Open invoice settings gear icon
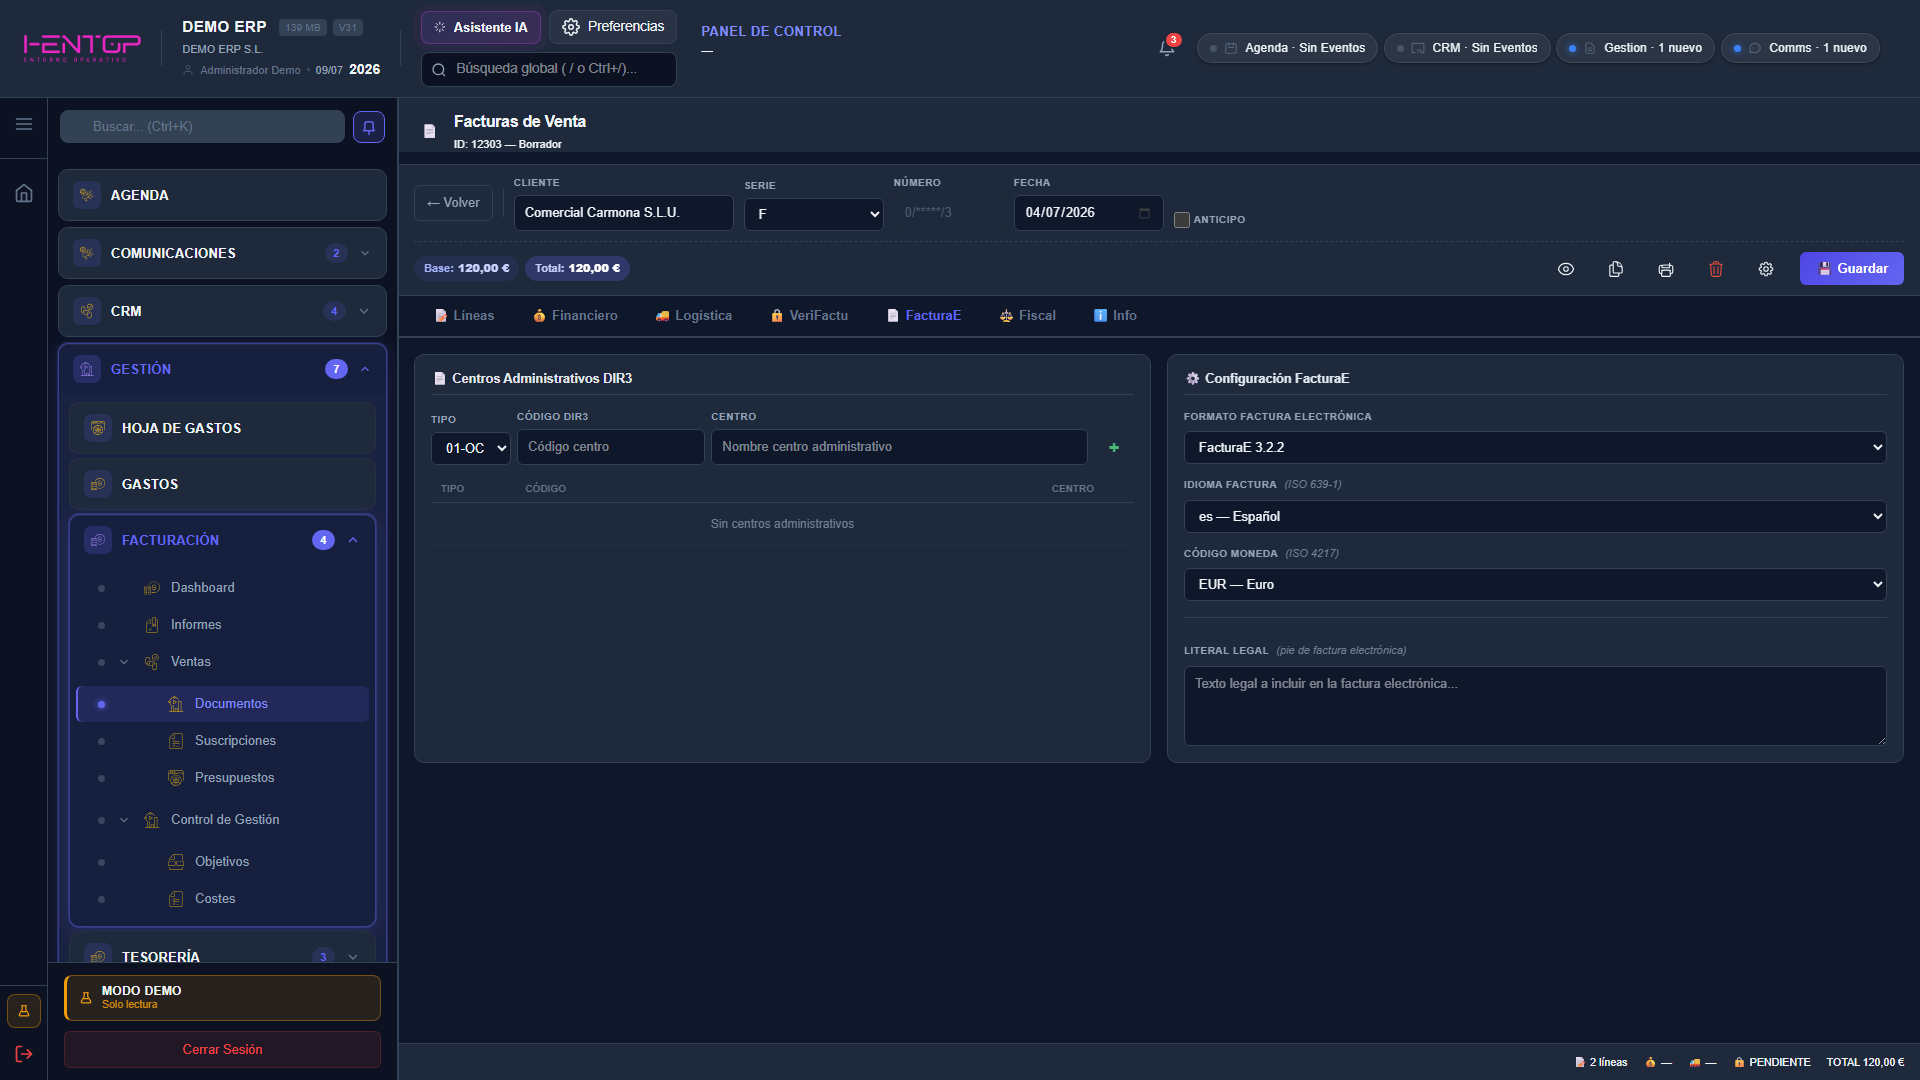Viewport: 1920px width, 1080px height. (x=1766, y=269)
